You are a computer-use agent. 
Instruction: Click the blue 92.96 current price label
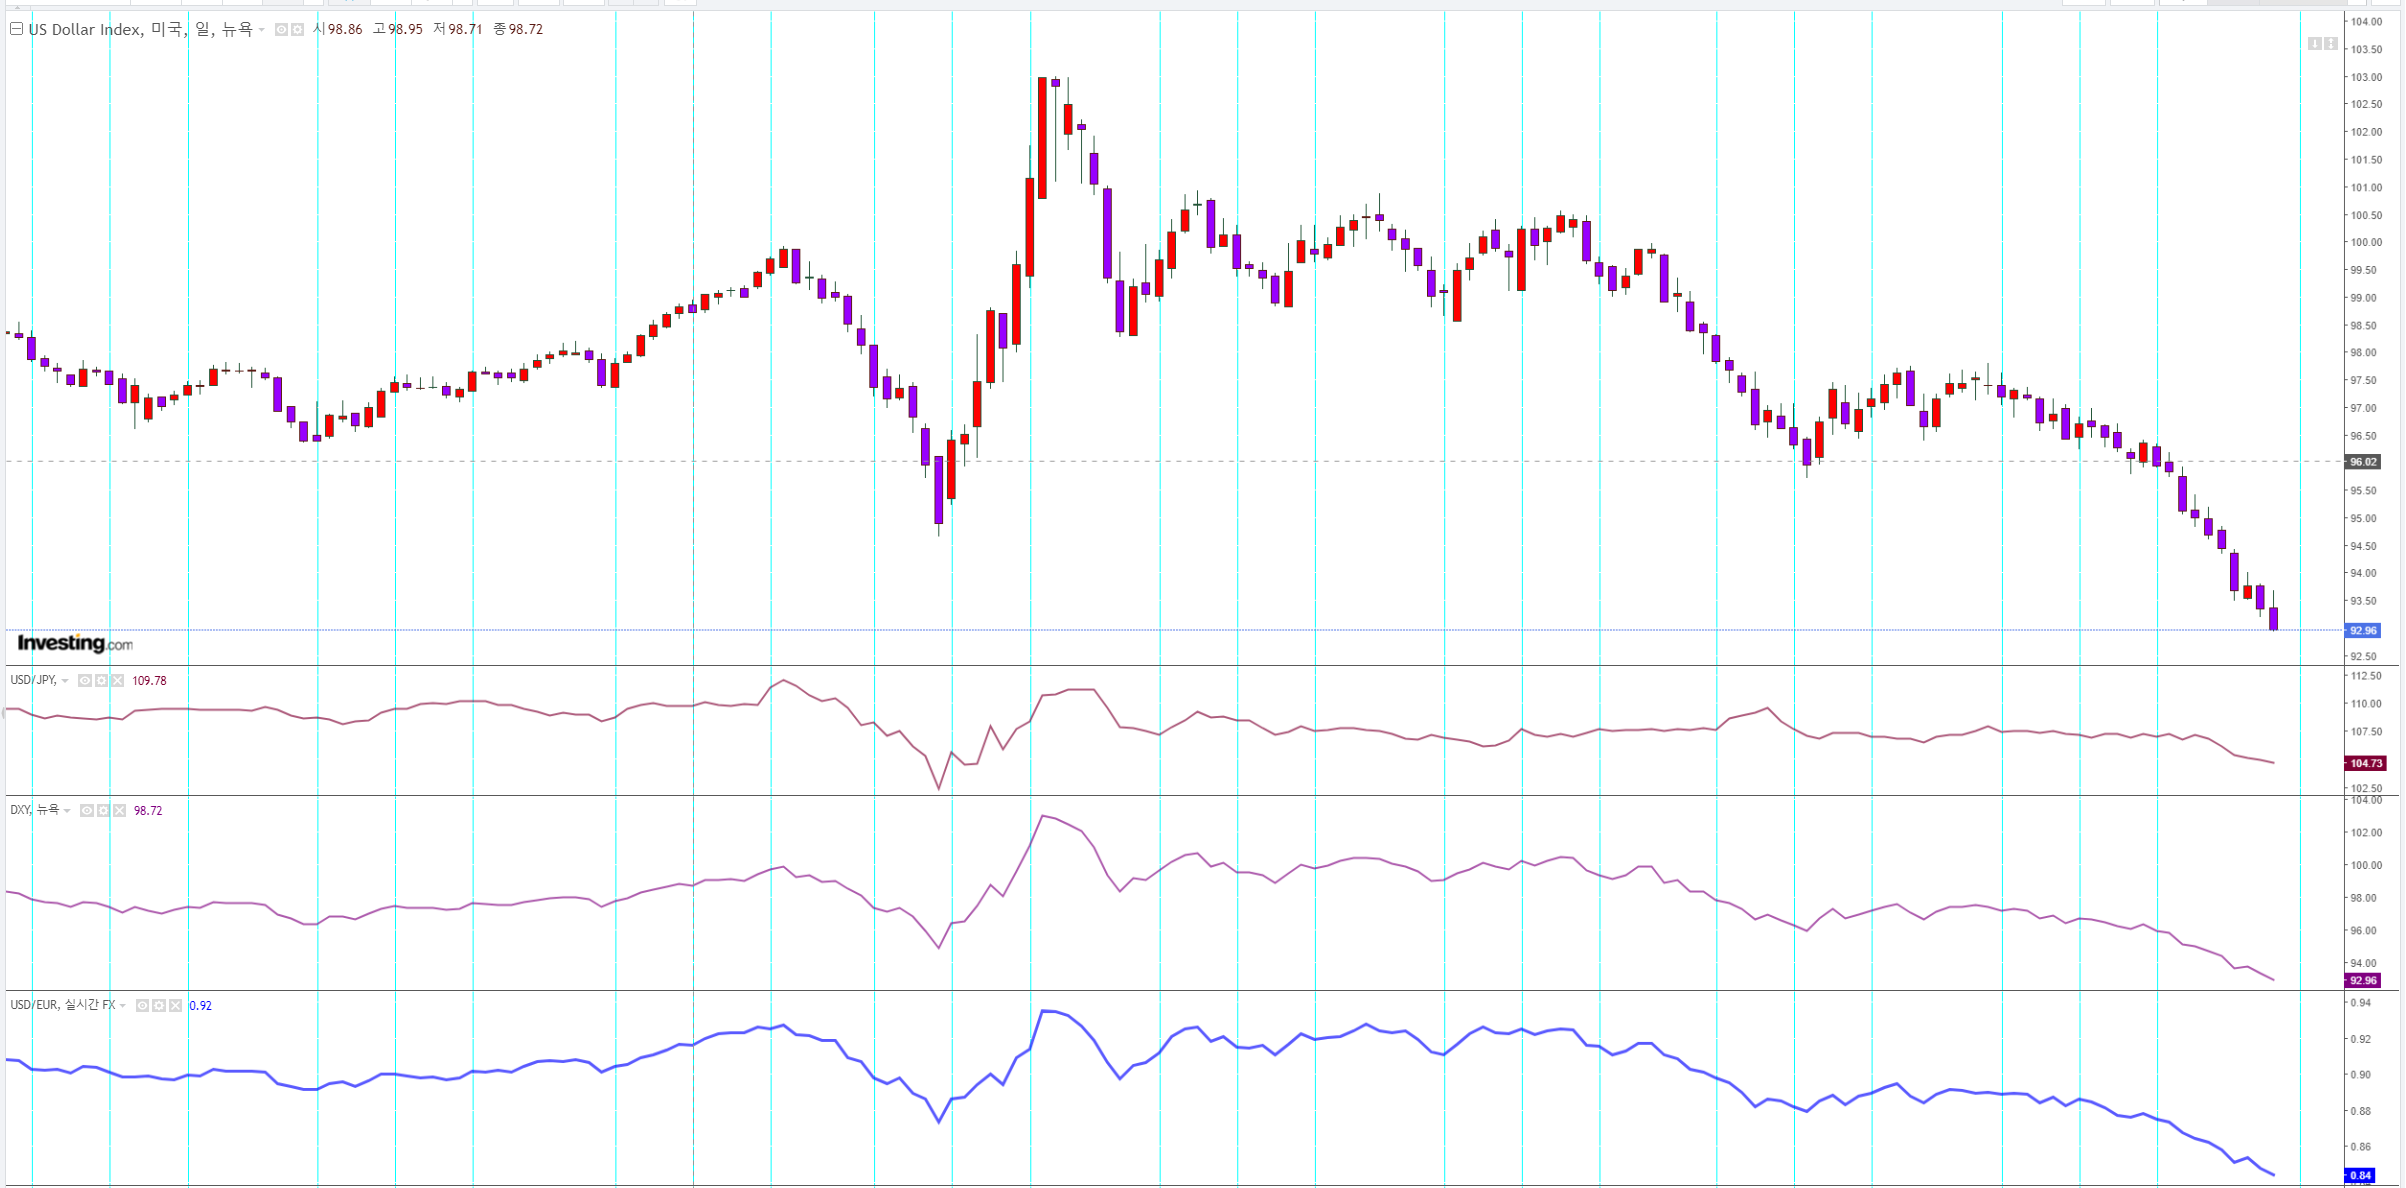pos(2362,631)
